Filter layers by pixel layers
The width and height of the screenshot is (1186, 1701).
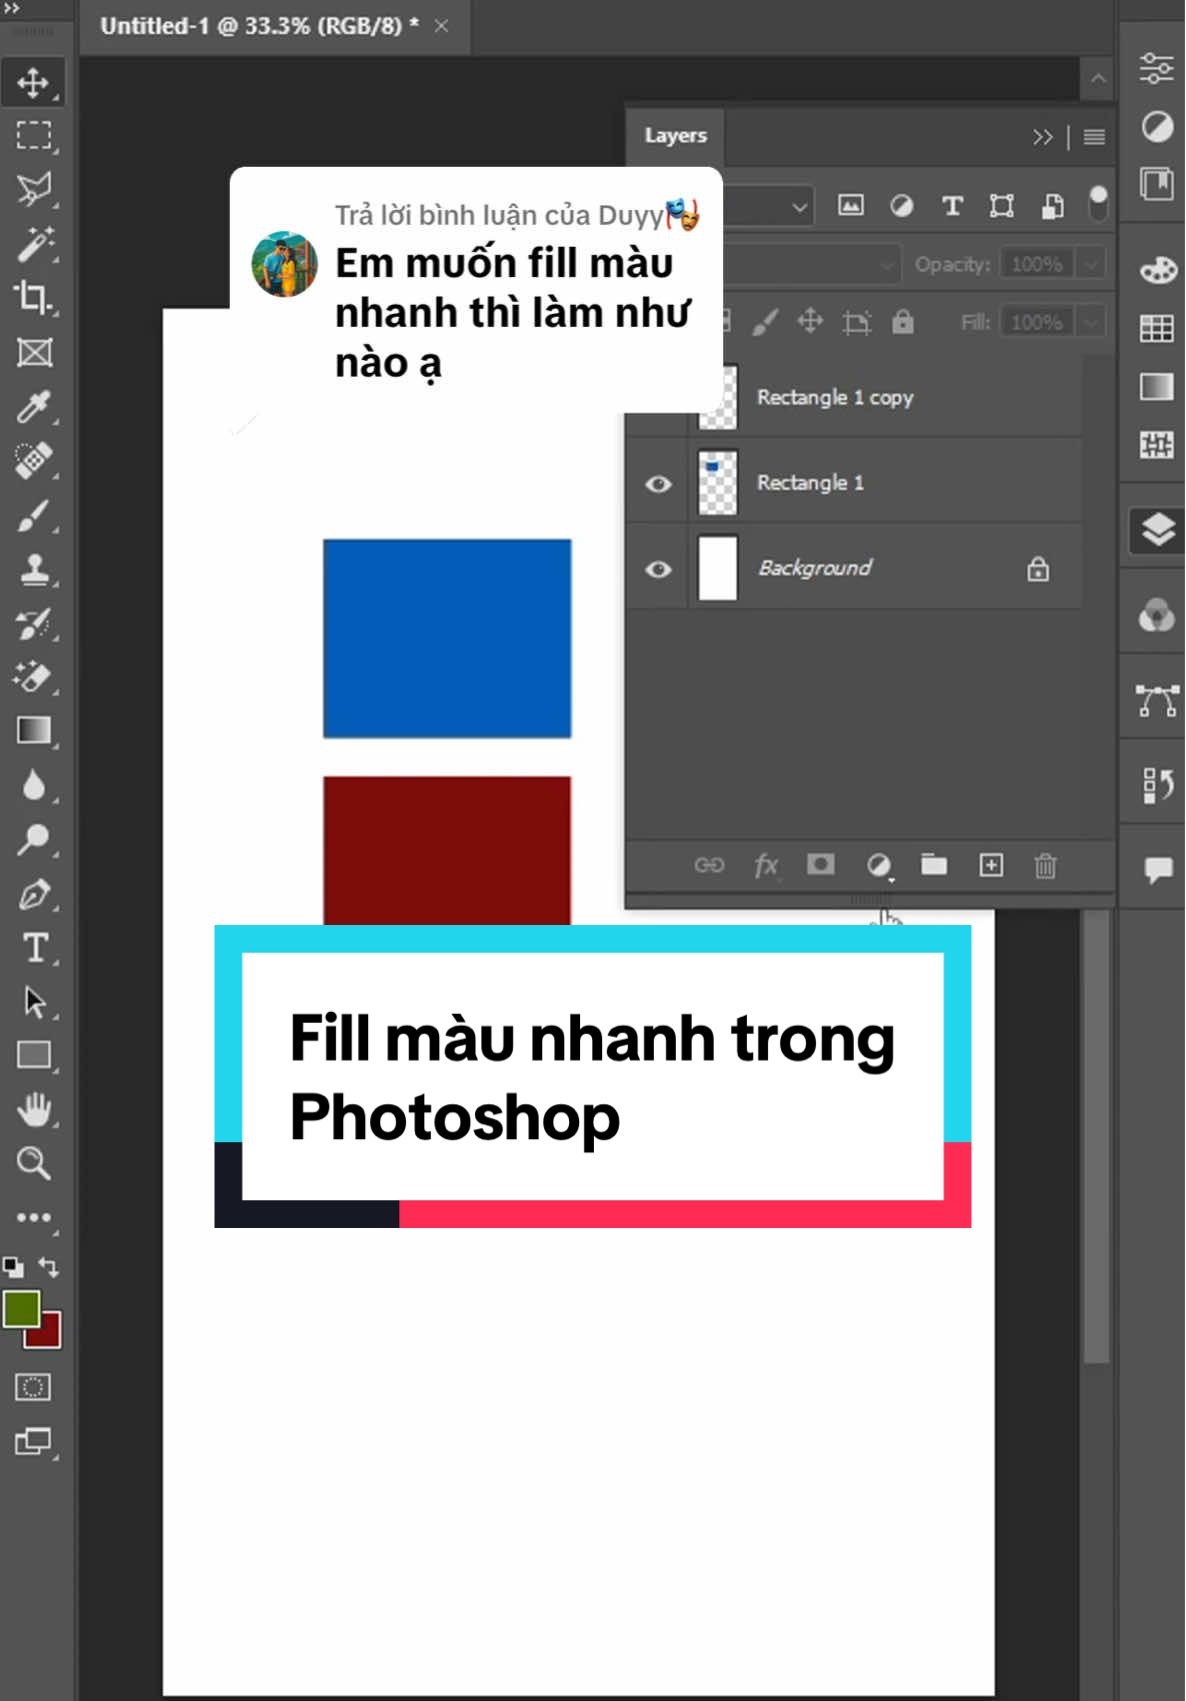(851, 206)
